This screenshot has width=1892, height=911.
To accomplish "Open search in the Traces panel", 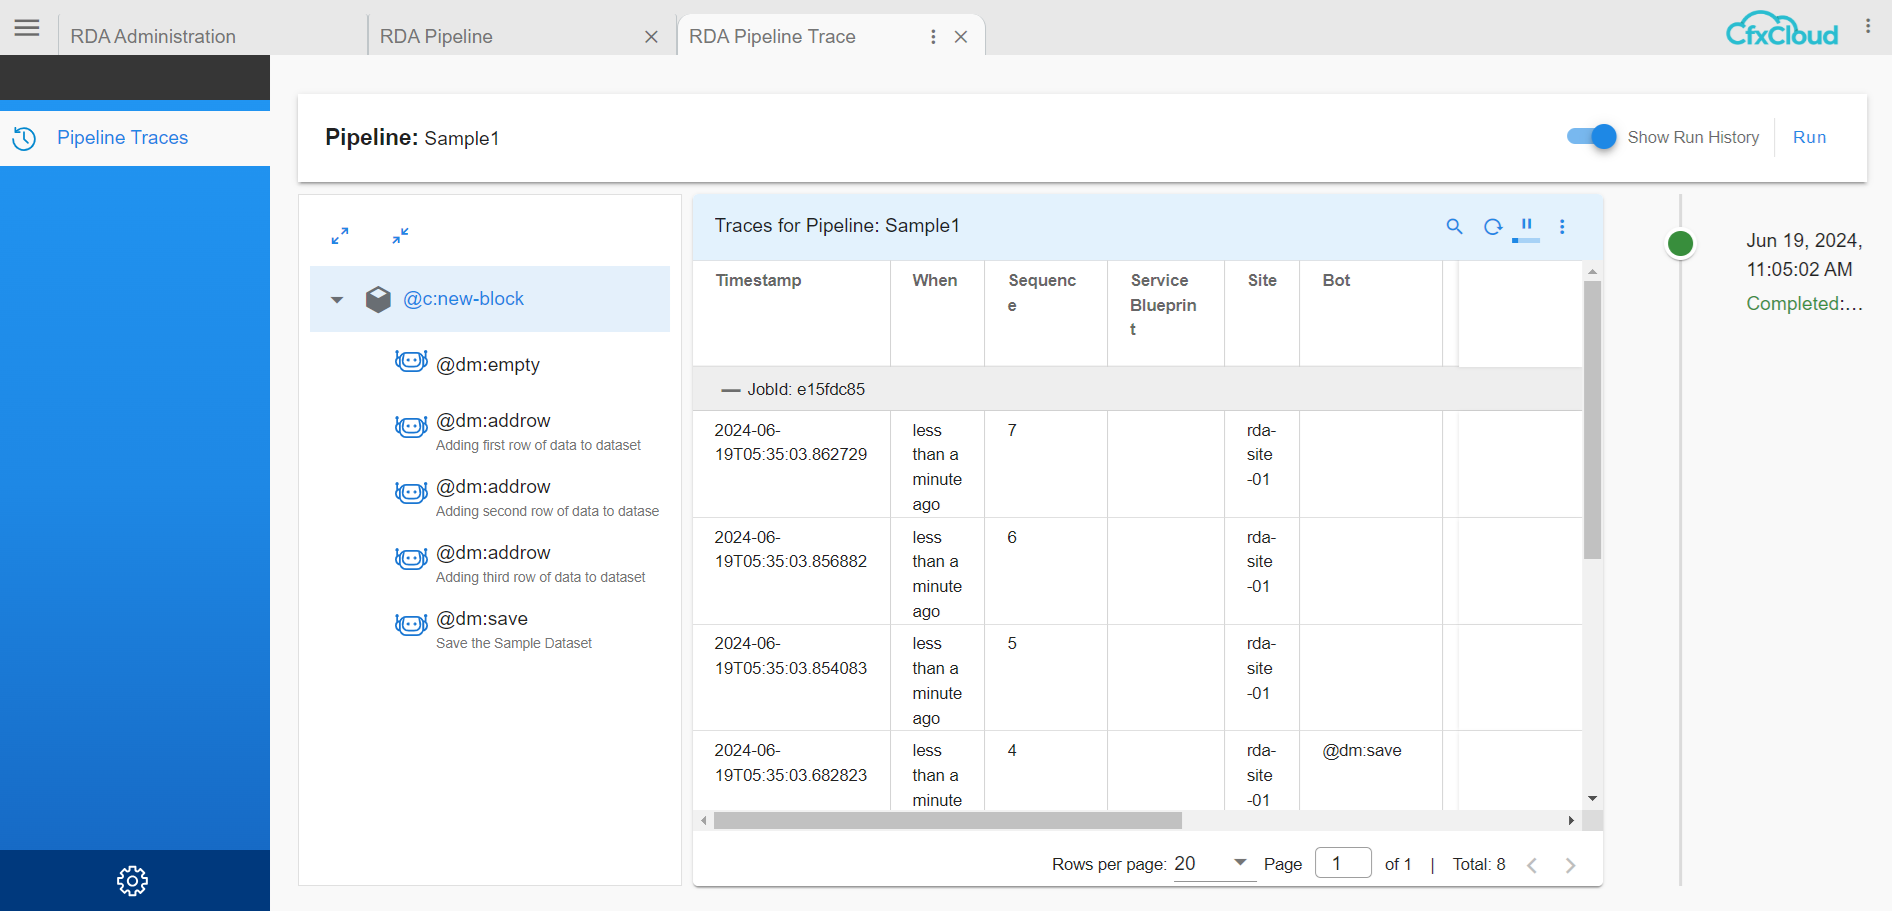I will click(x=1454, y=227).
